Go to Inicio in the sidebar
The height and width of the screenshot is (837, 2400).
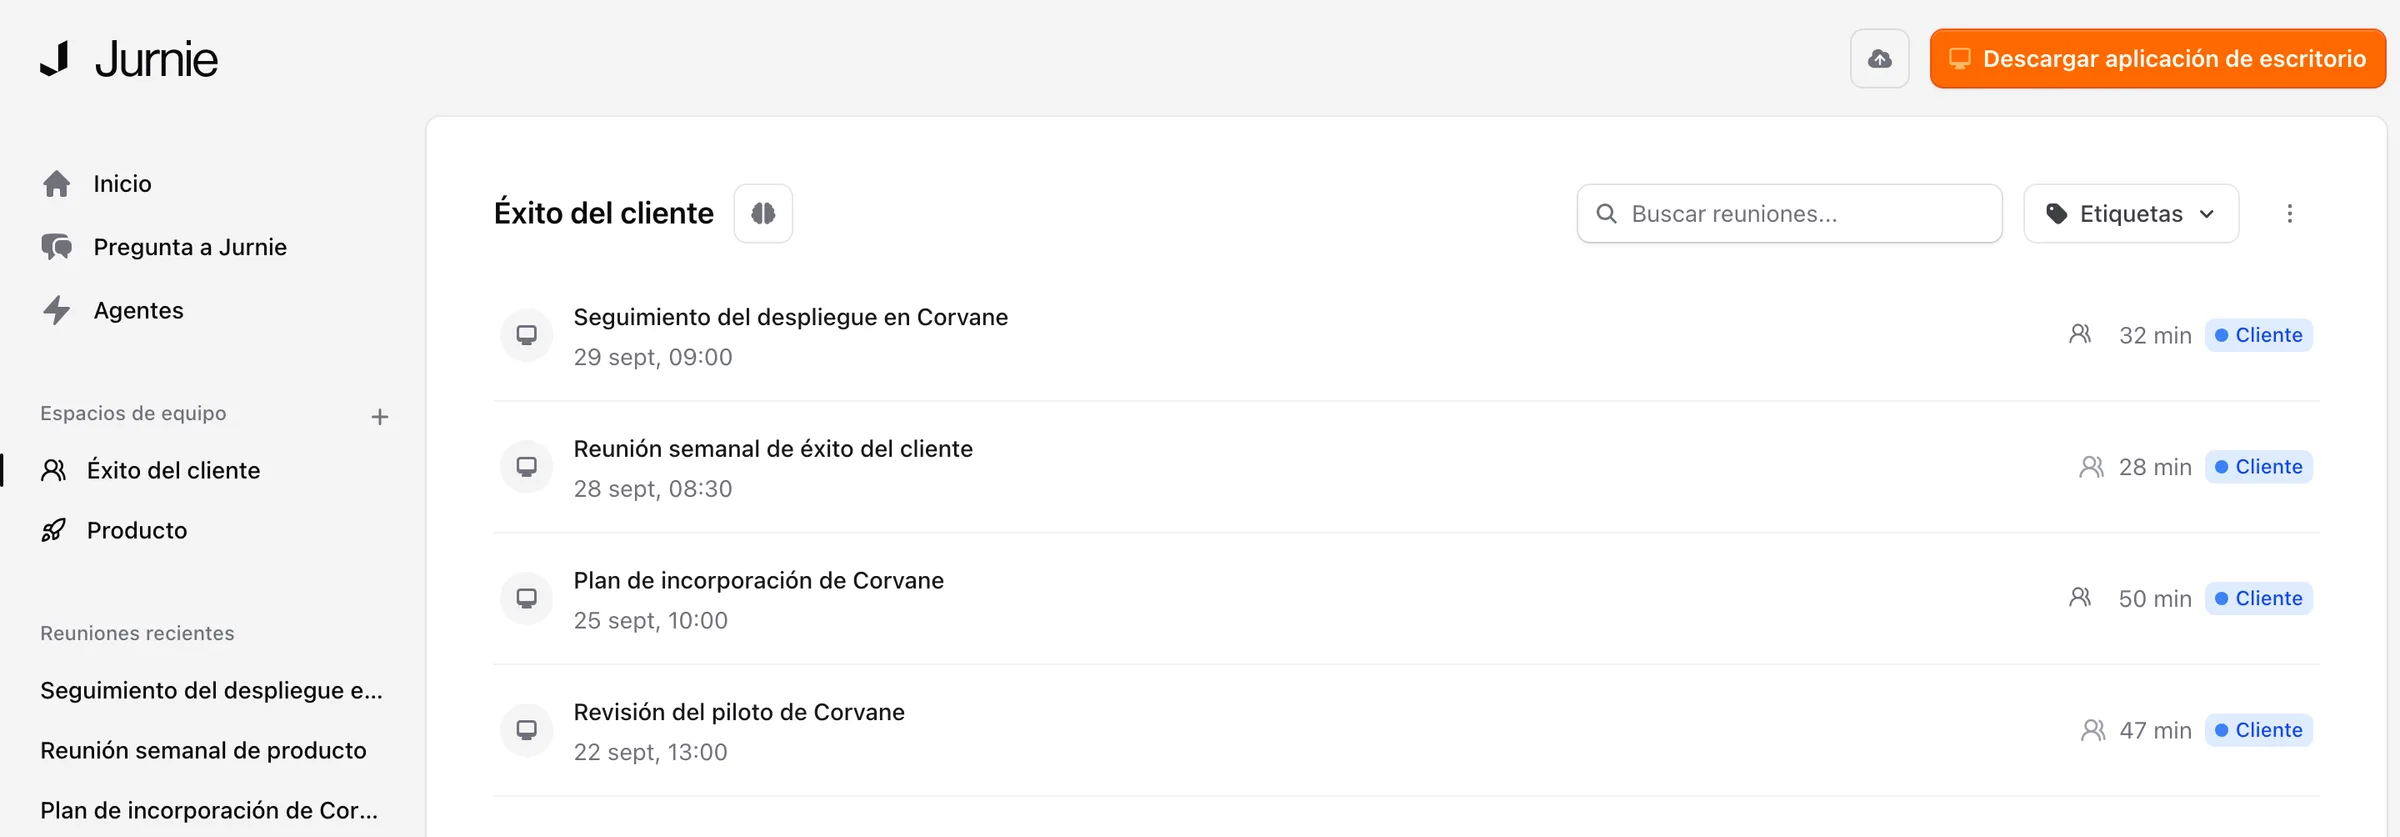point(122,184)
